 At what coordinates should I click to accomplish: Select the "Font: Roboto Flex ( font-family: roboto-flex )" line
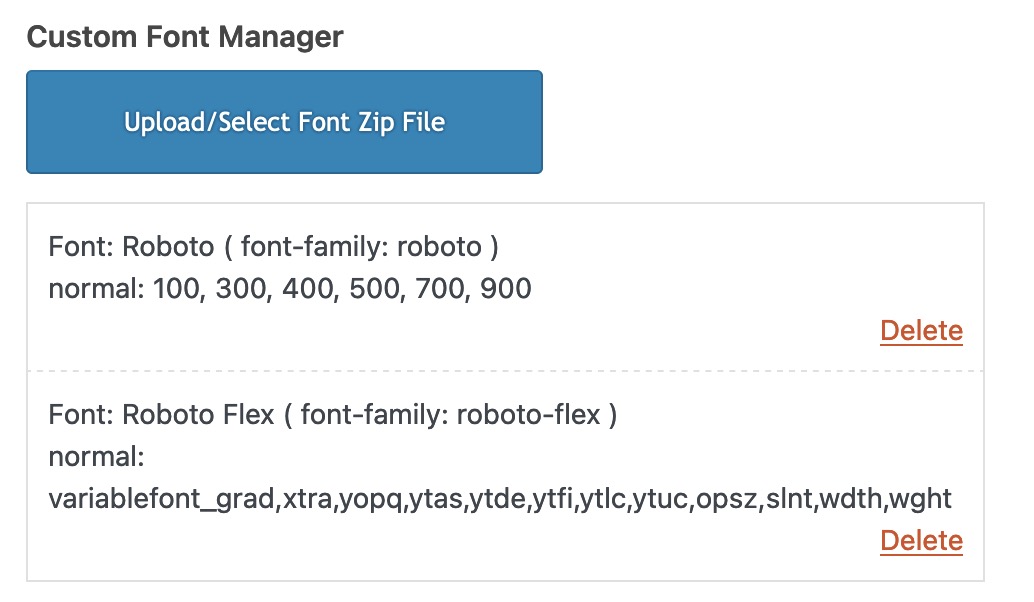[x=332, y=415]
